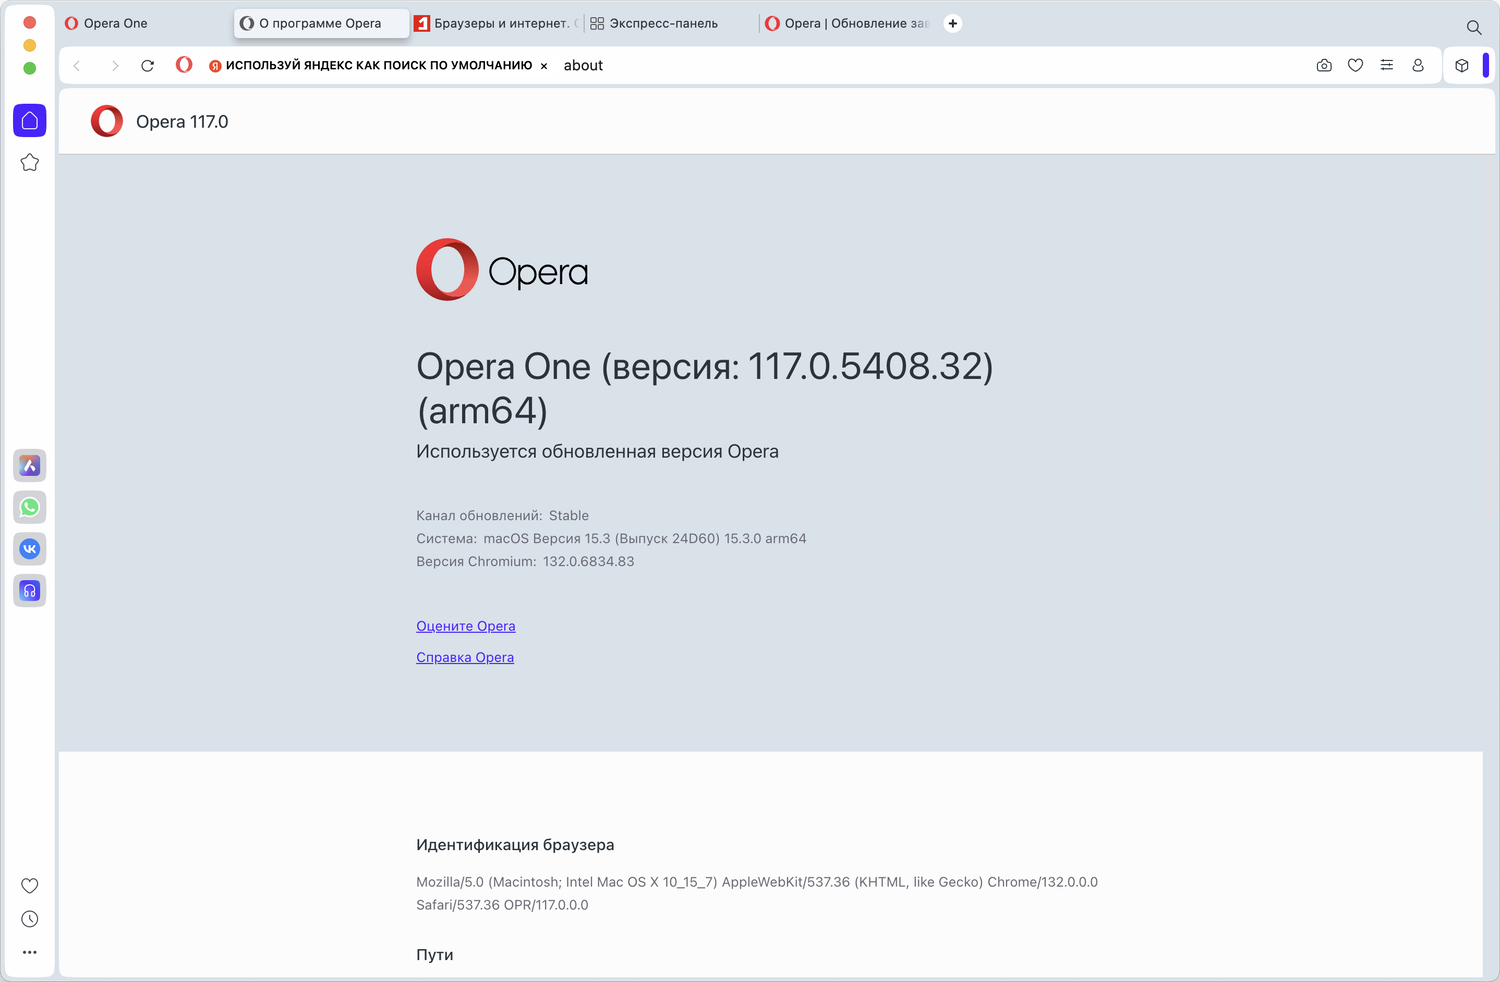The height and width of the screenshot is (982, 1500).
Task: Open the Aria AI sidebar panel
Action: tap(30, 465)
